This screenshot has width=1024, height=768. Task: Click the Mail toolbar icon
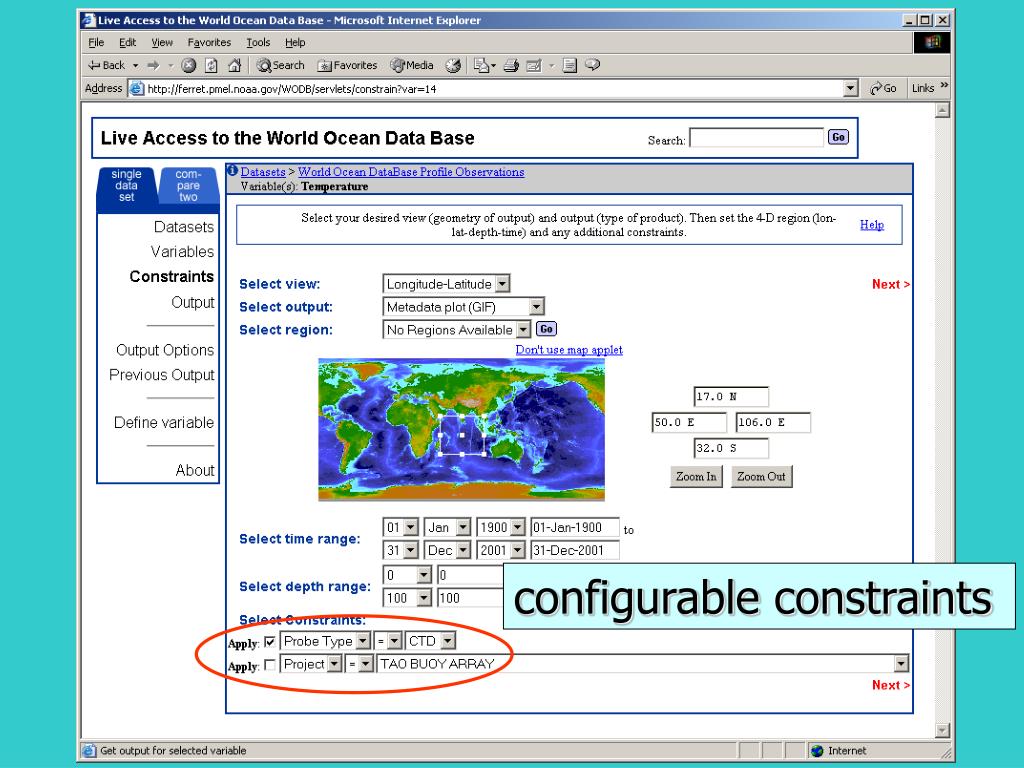click(482, 65)
